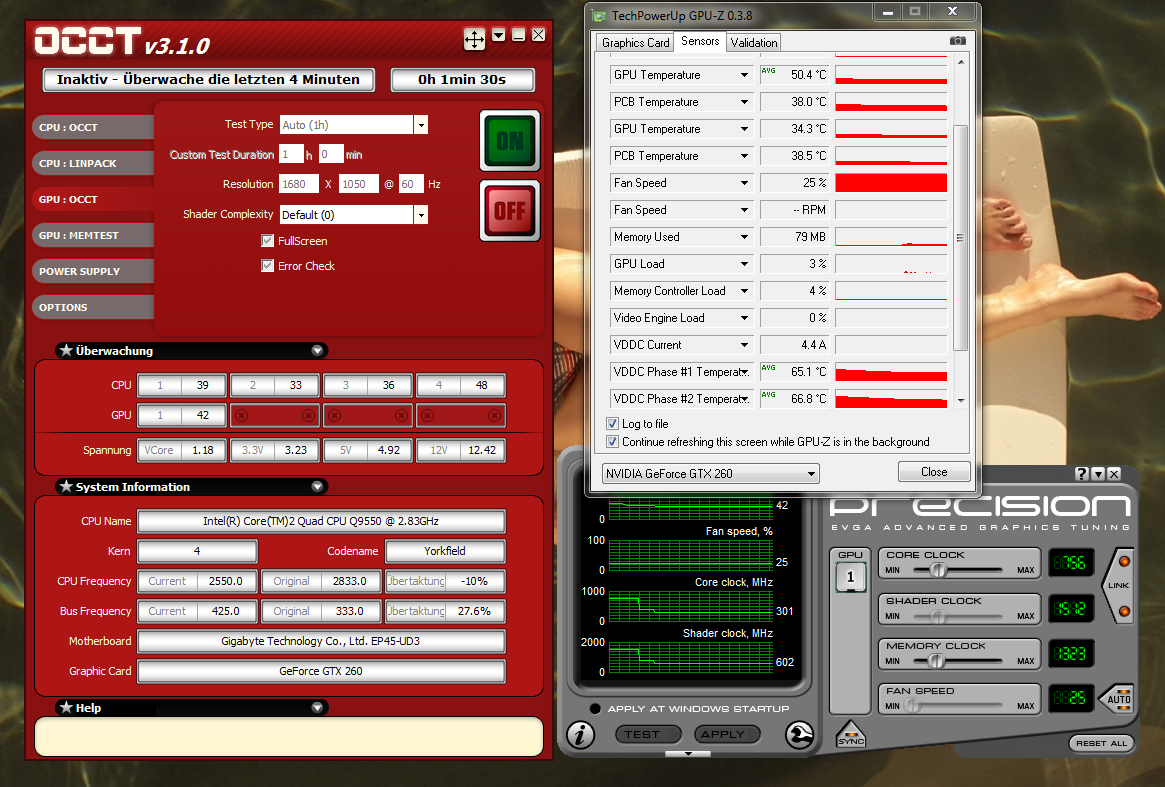
Task: Adjust the Fan Speed slider in Precision
Action: click(x=912, y=706)
